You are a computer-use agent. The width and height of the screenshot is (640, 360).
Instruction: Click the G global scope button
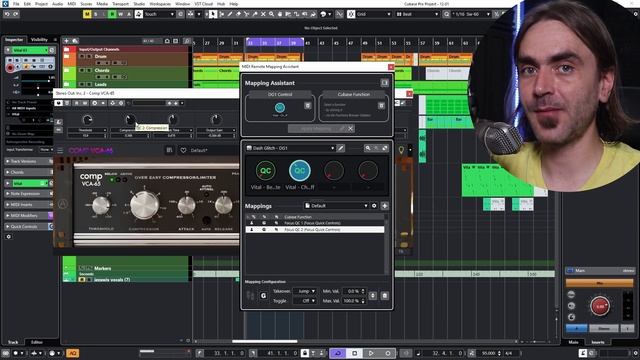[x=263, y=296]
